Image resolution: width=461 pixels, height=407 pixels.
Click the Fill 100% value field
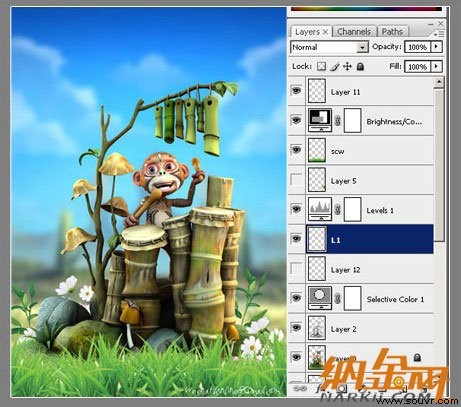click(418, 67)
